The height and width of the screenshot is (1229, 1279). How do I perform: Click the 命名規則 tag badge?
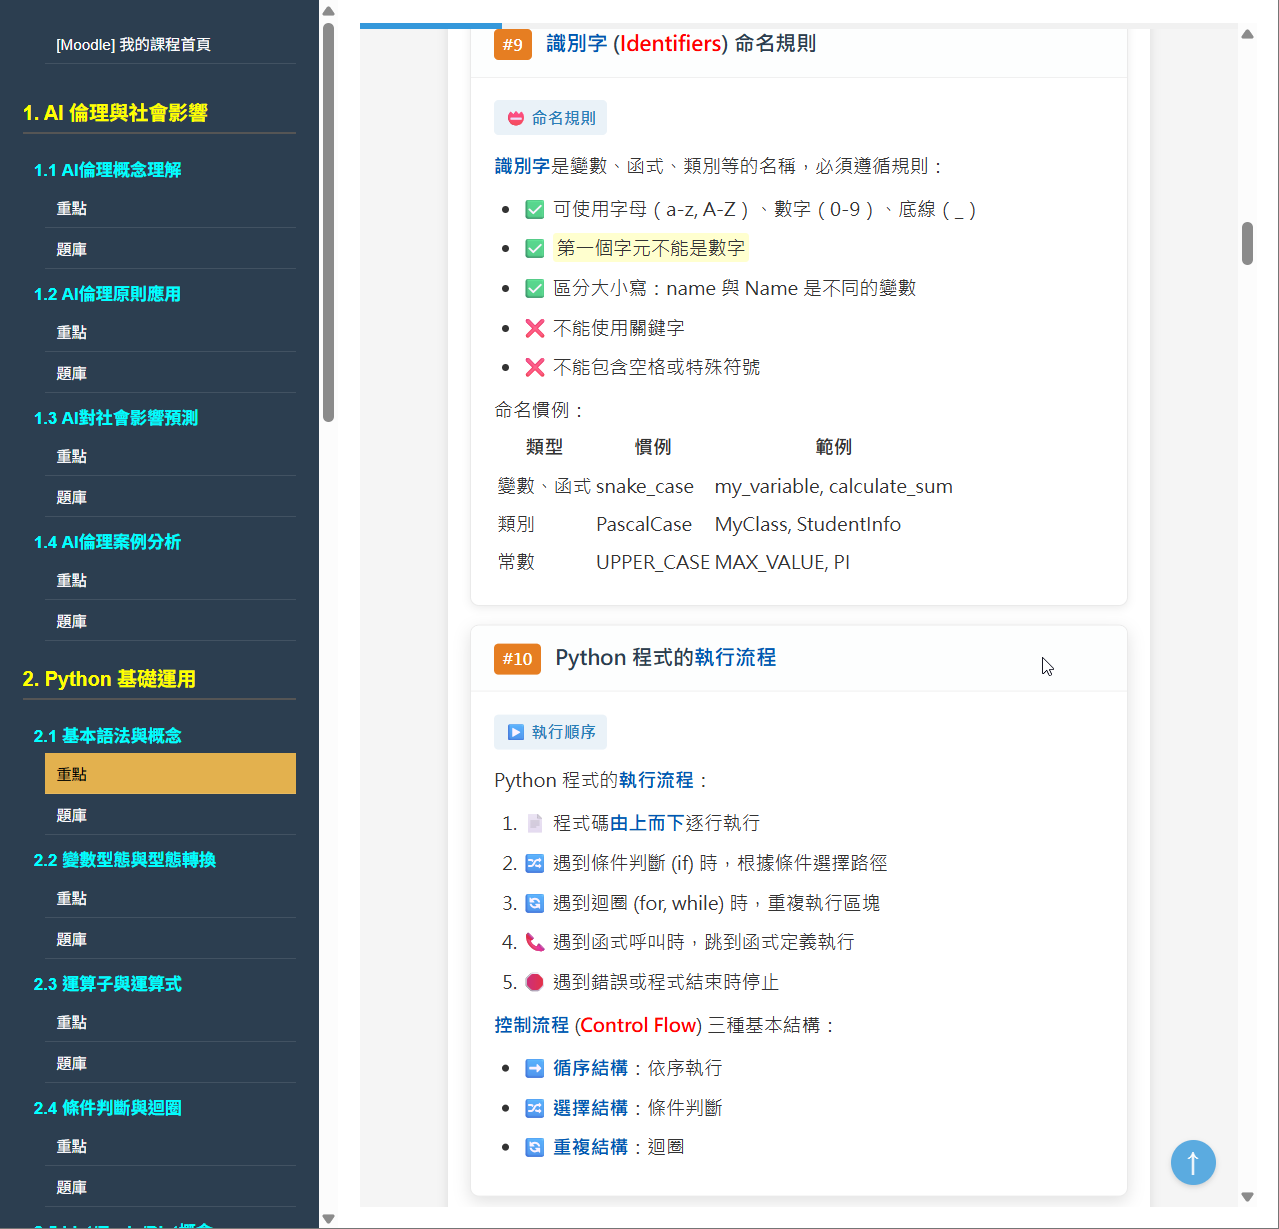tap(550, 118)
